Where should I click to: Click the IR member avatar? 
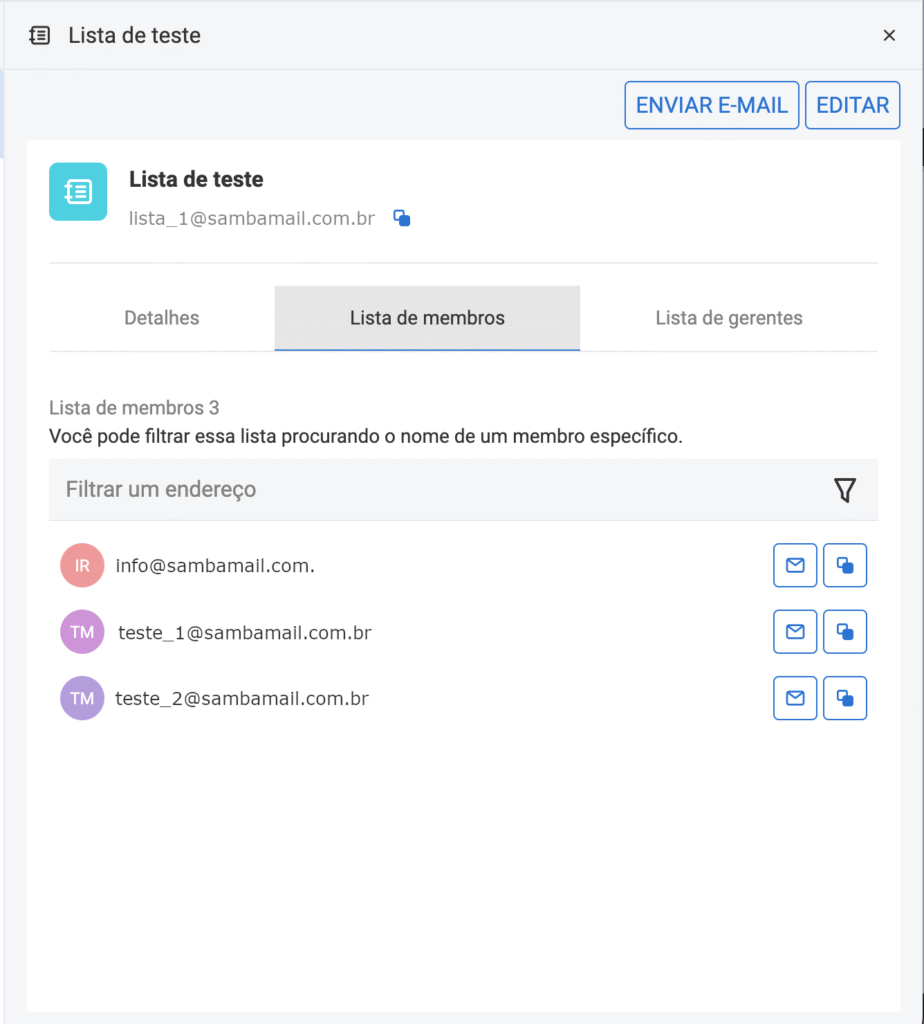82,566
